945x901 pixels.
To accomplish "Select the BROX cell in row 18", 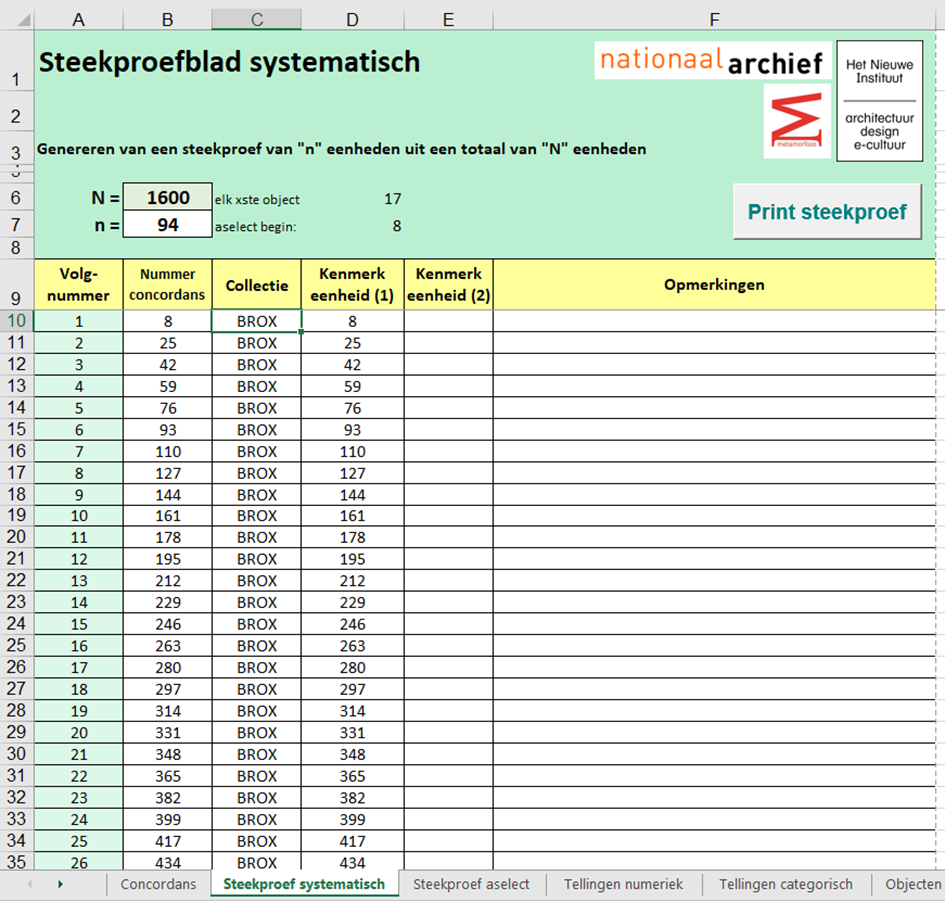I will point(257,495).
